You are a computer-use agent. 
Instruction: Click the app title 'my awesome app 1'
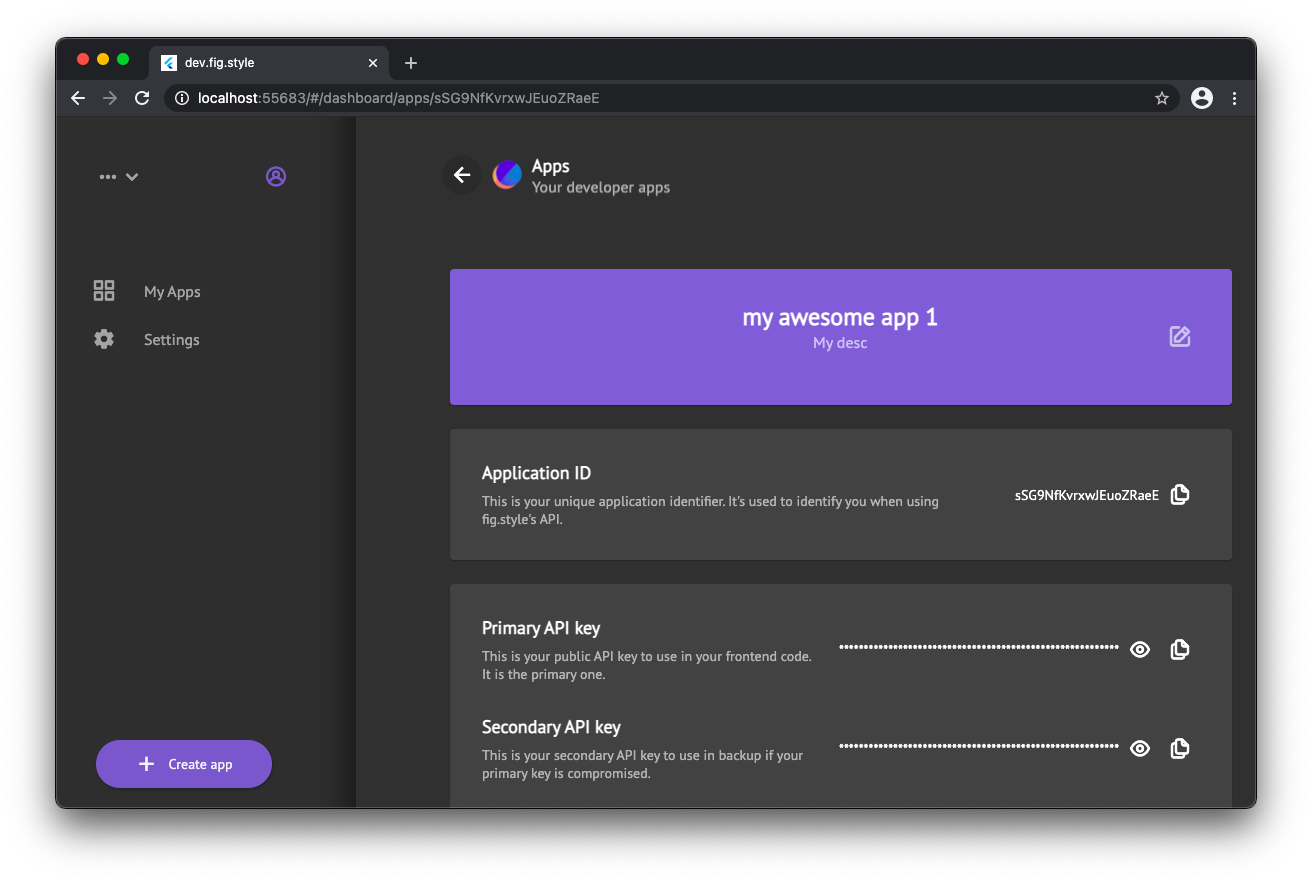840,318
